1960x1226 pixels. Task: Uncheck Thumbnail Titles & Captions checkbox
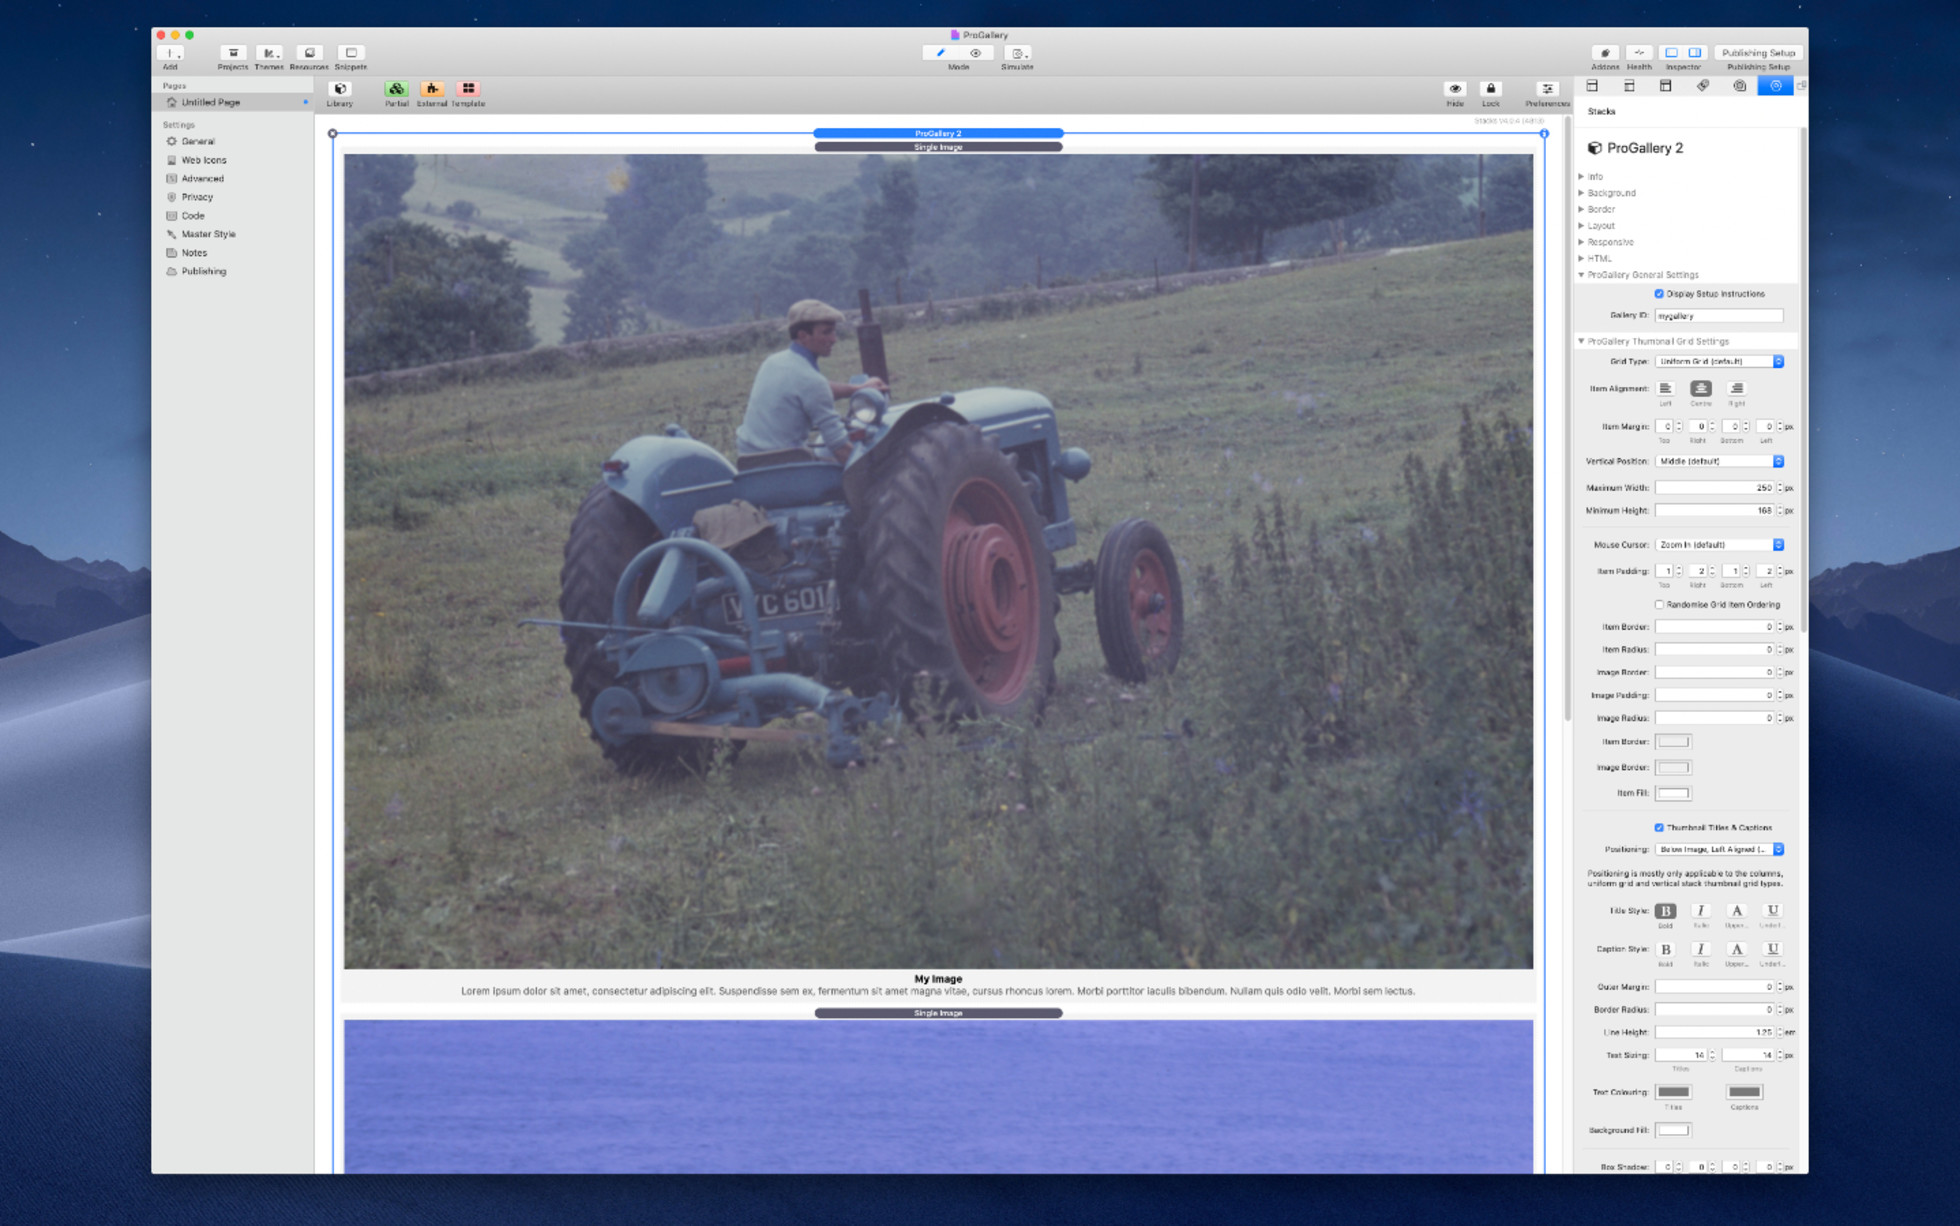pyautogui.click(x=1659, y=828)
